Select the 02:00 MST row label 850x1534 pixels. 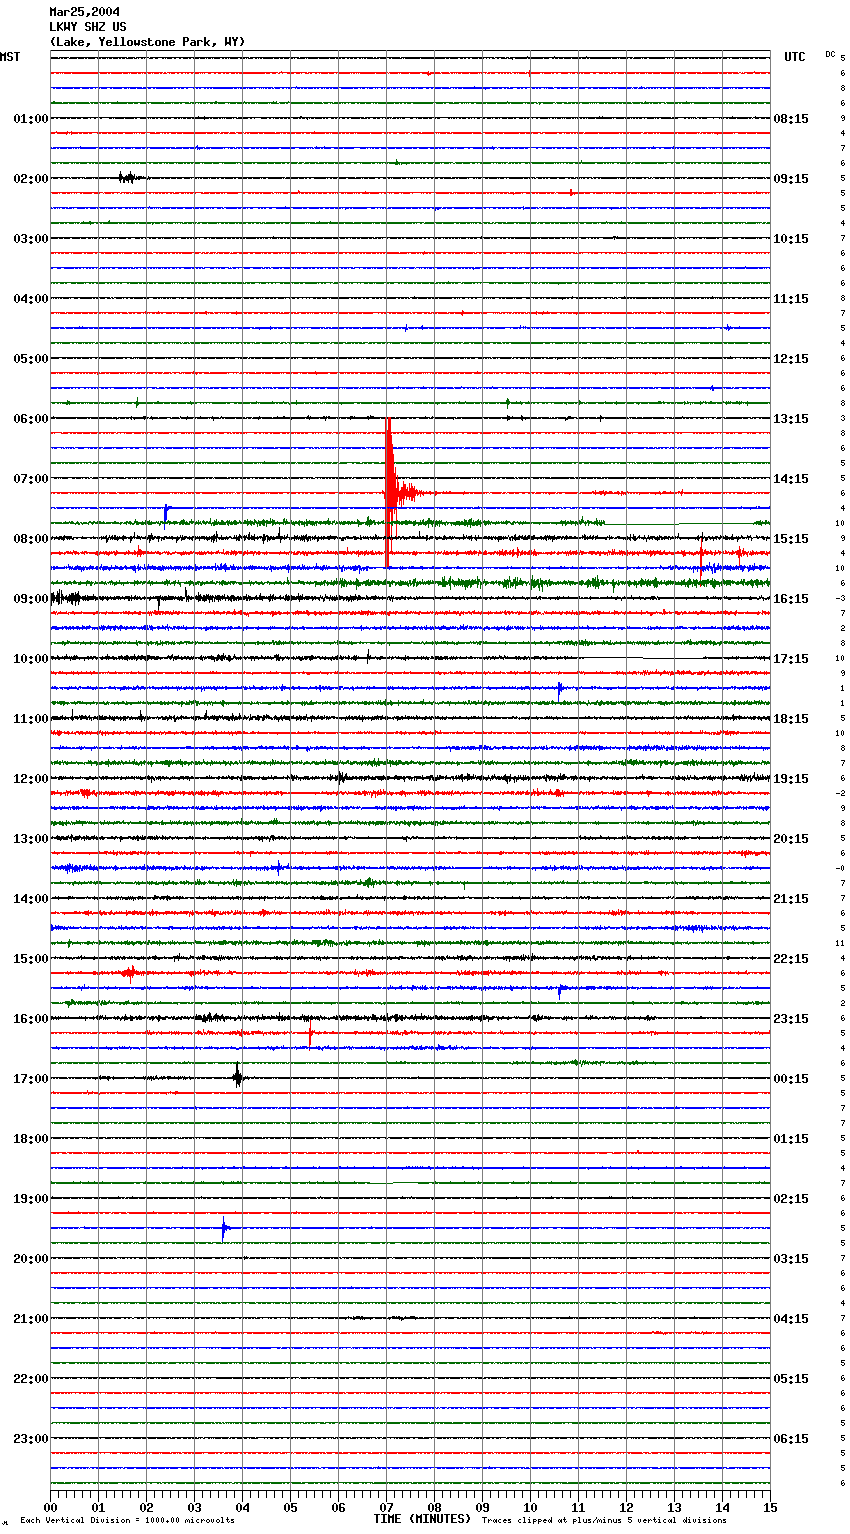point(31,179)
